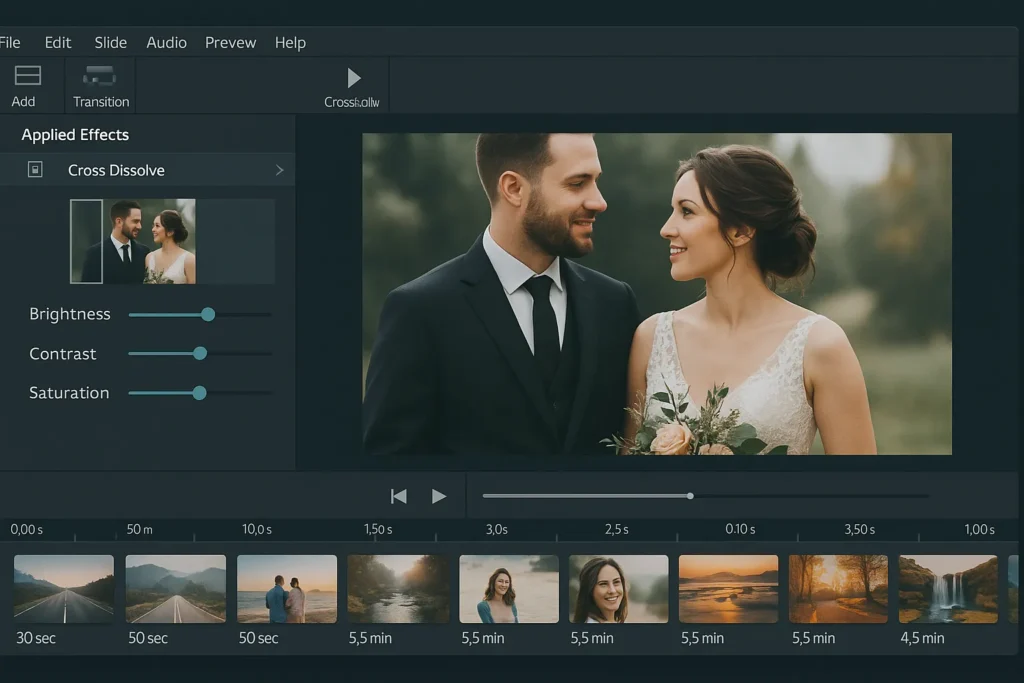Adjust the Brightness slider handle

click(x=208, y=314)
